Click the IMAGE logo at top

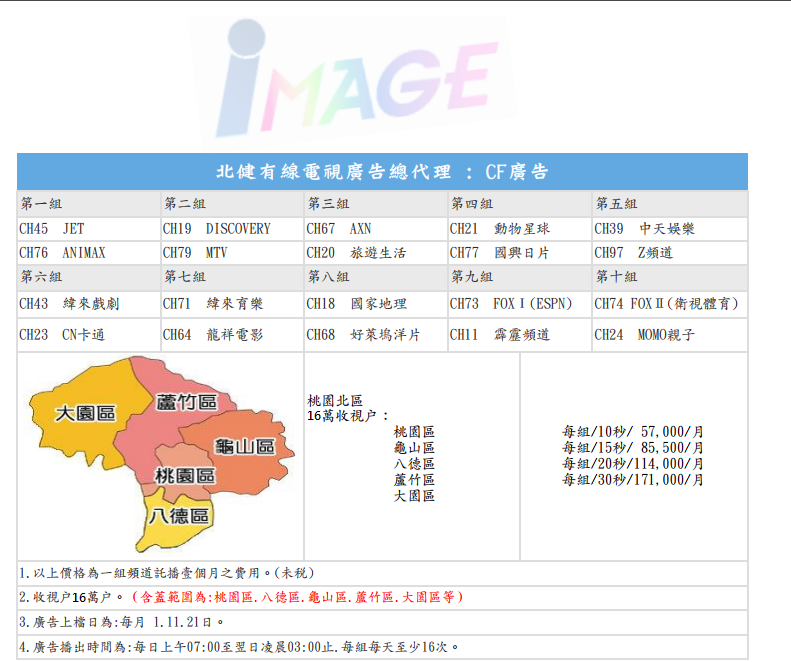(x=357, y=80)
